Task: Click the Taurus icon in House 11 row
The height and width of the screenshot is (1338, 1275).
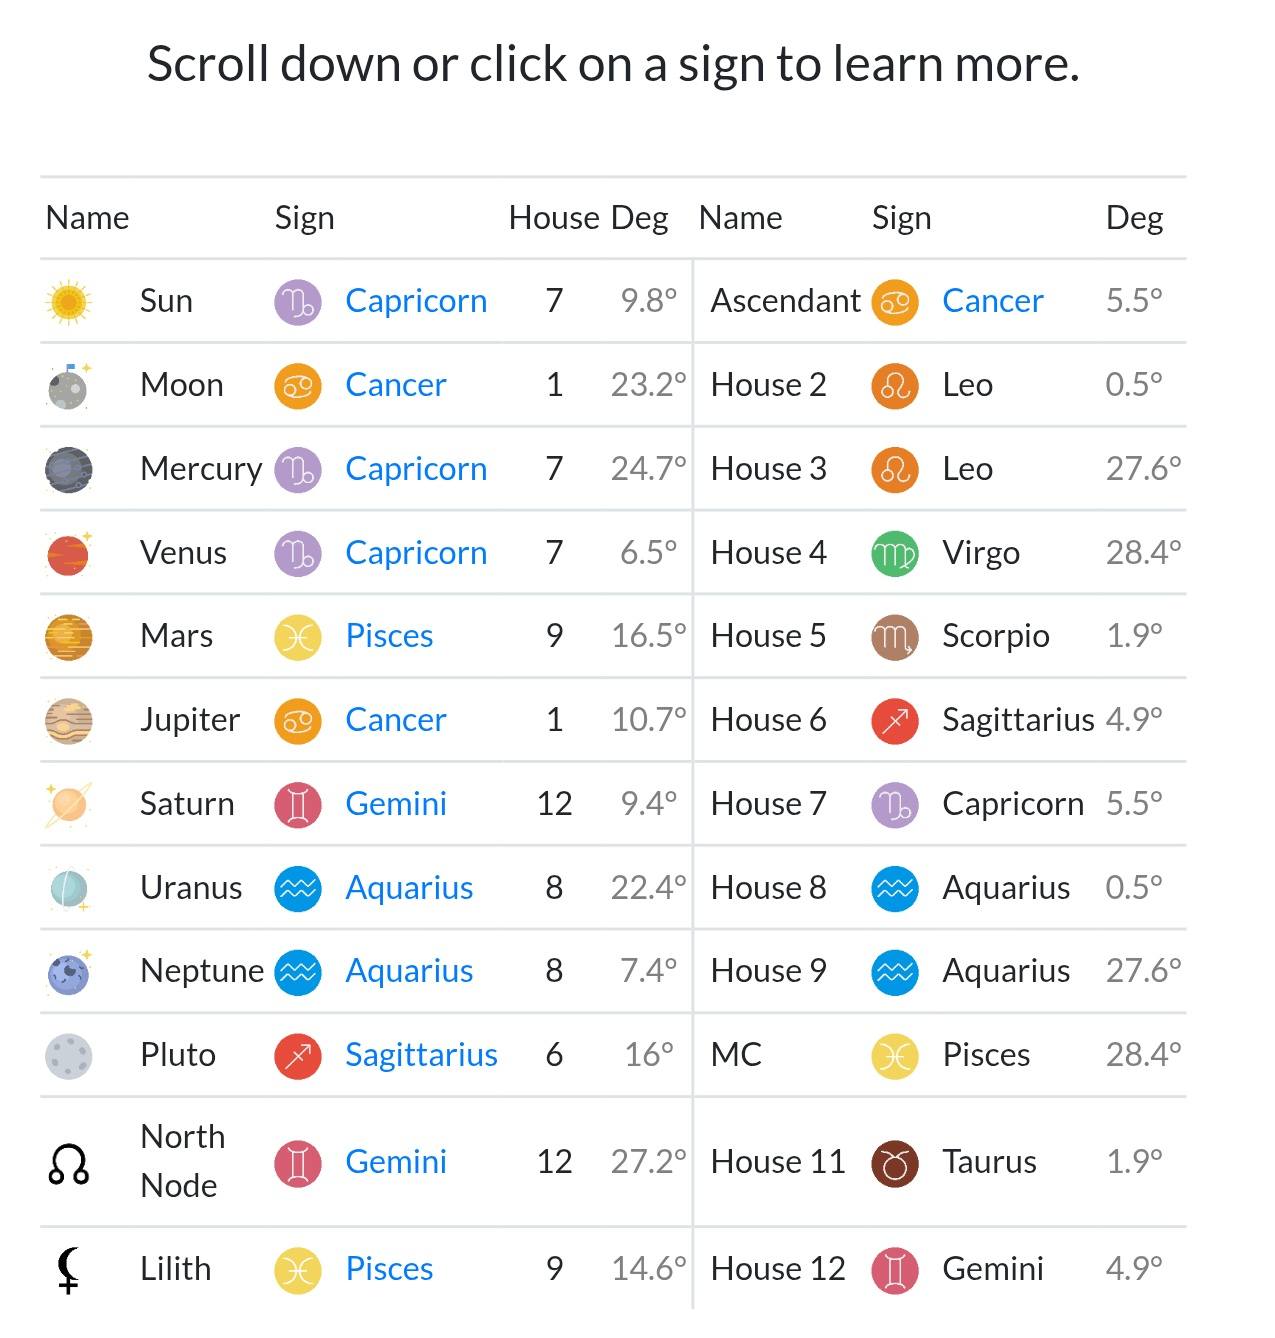Action: tap(895, 1163)
